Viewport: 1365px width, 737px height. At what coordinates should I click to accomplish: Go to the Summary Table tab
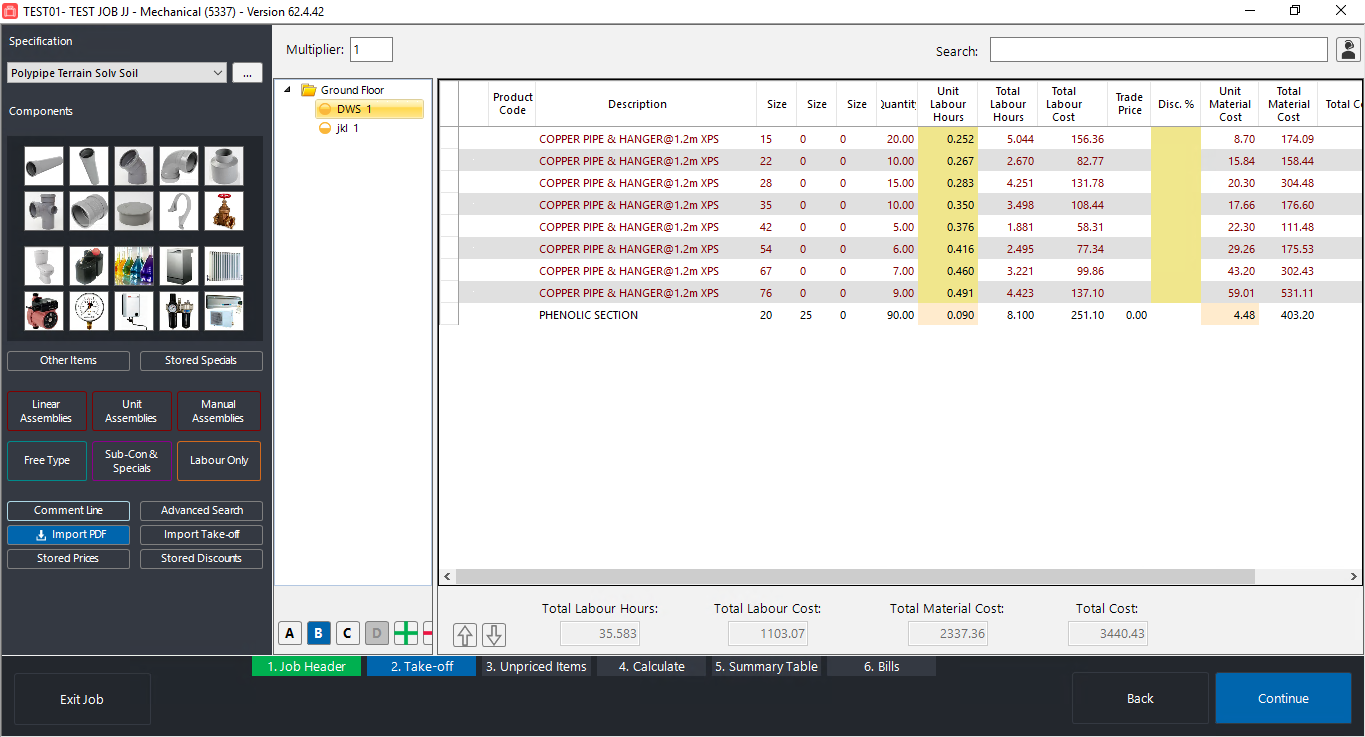pos(766,666)
